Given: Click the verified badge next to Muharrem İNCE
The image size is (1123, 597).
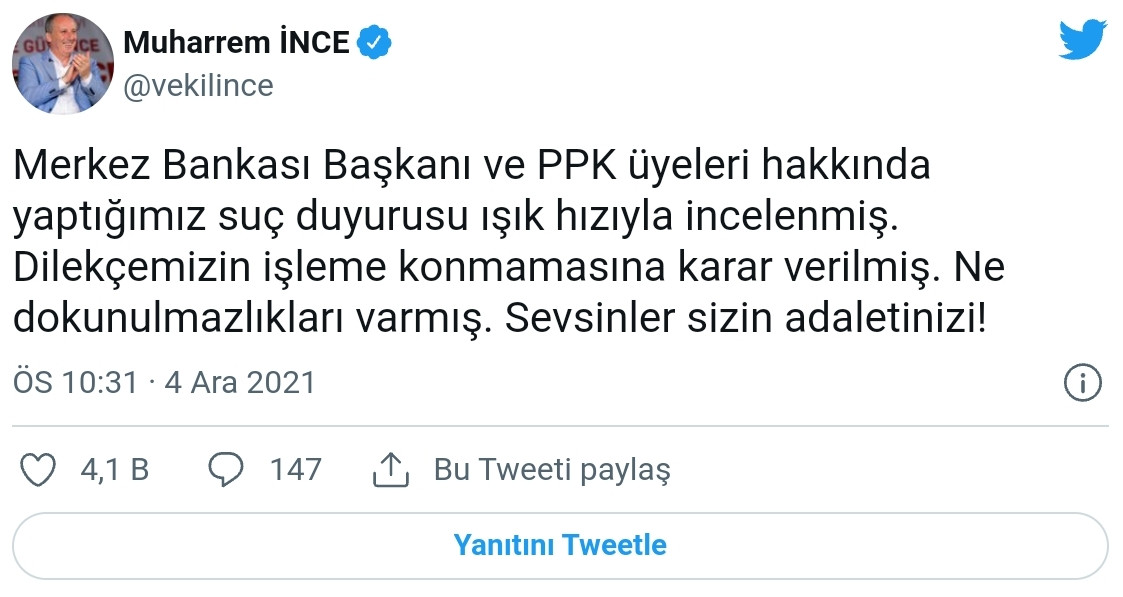Looking at the screenshot, I should pos(374,41).
